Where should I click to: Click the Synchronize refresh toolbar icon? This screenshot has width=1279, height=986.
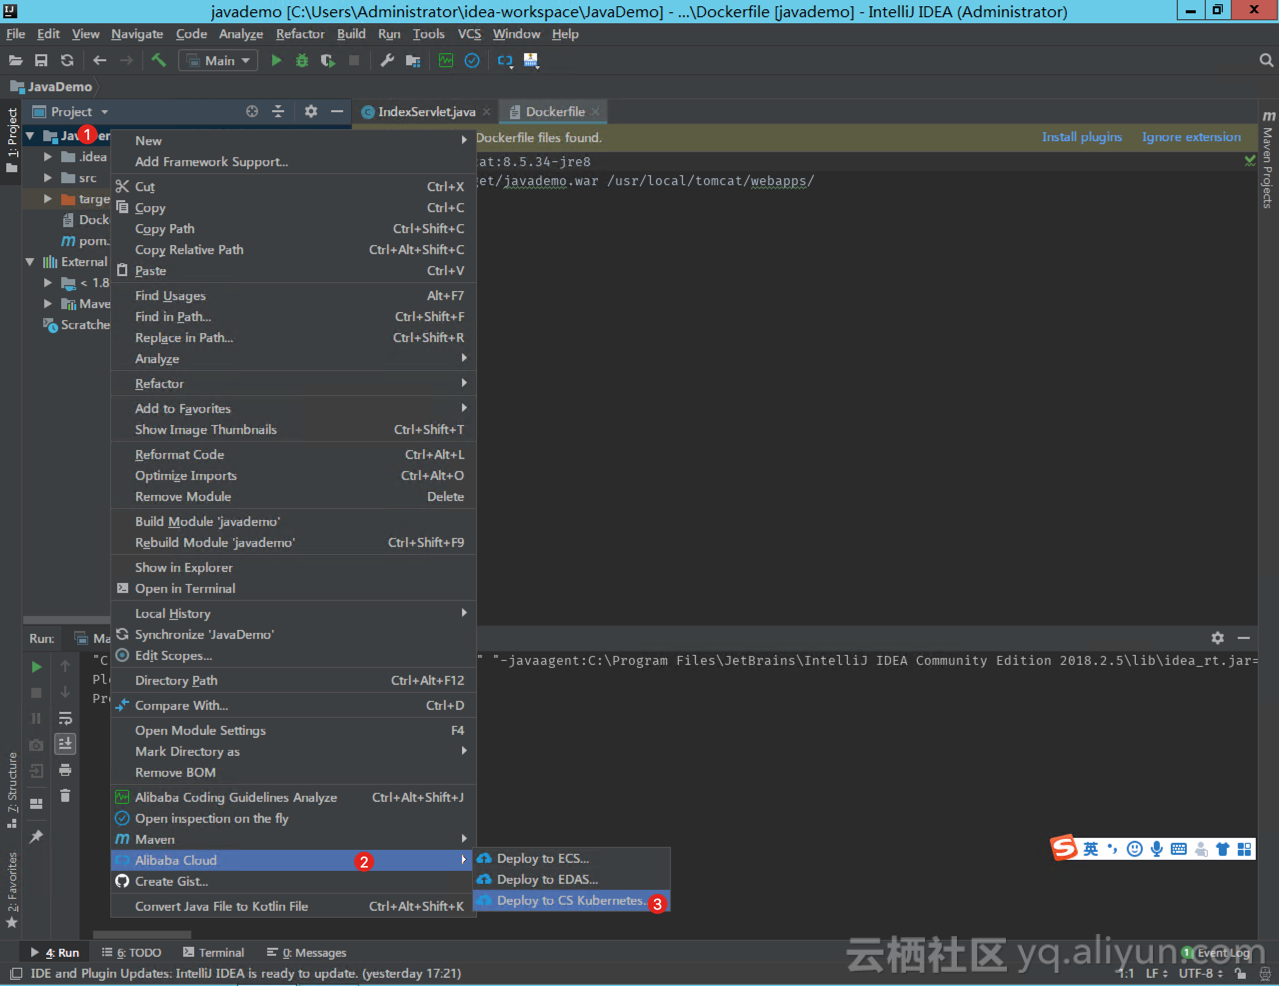pos(67,61)
